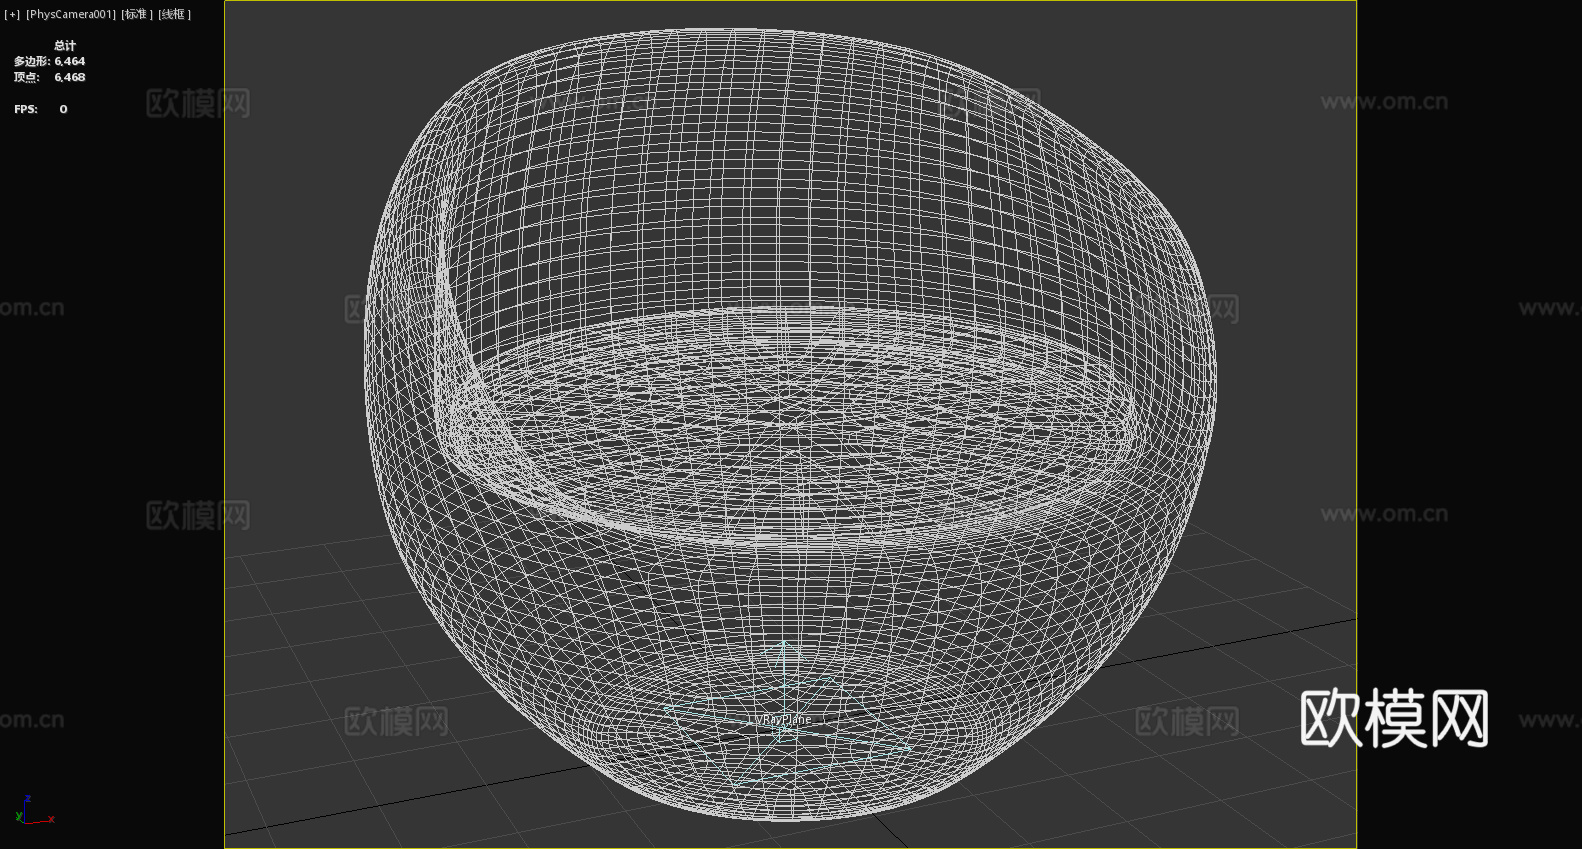Open the PhysCamera001 viewport camera menu

click(x=71, y=14)
